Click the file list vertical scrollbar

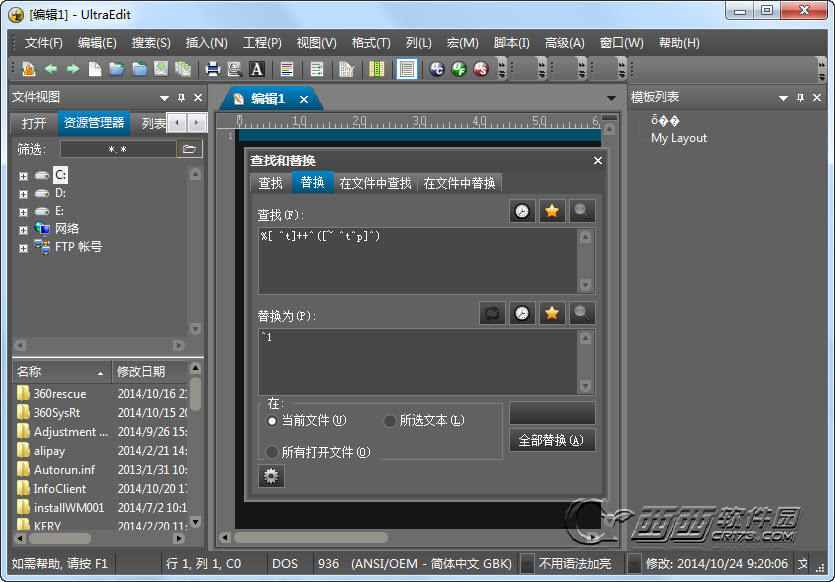[x=196, y=450]
